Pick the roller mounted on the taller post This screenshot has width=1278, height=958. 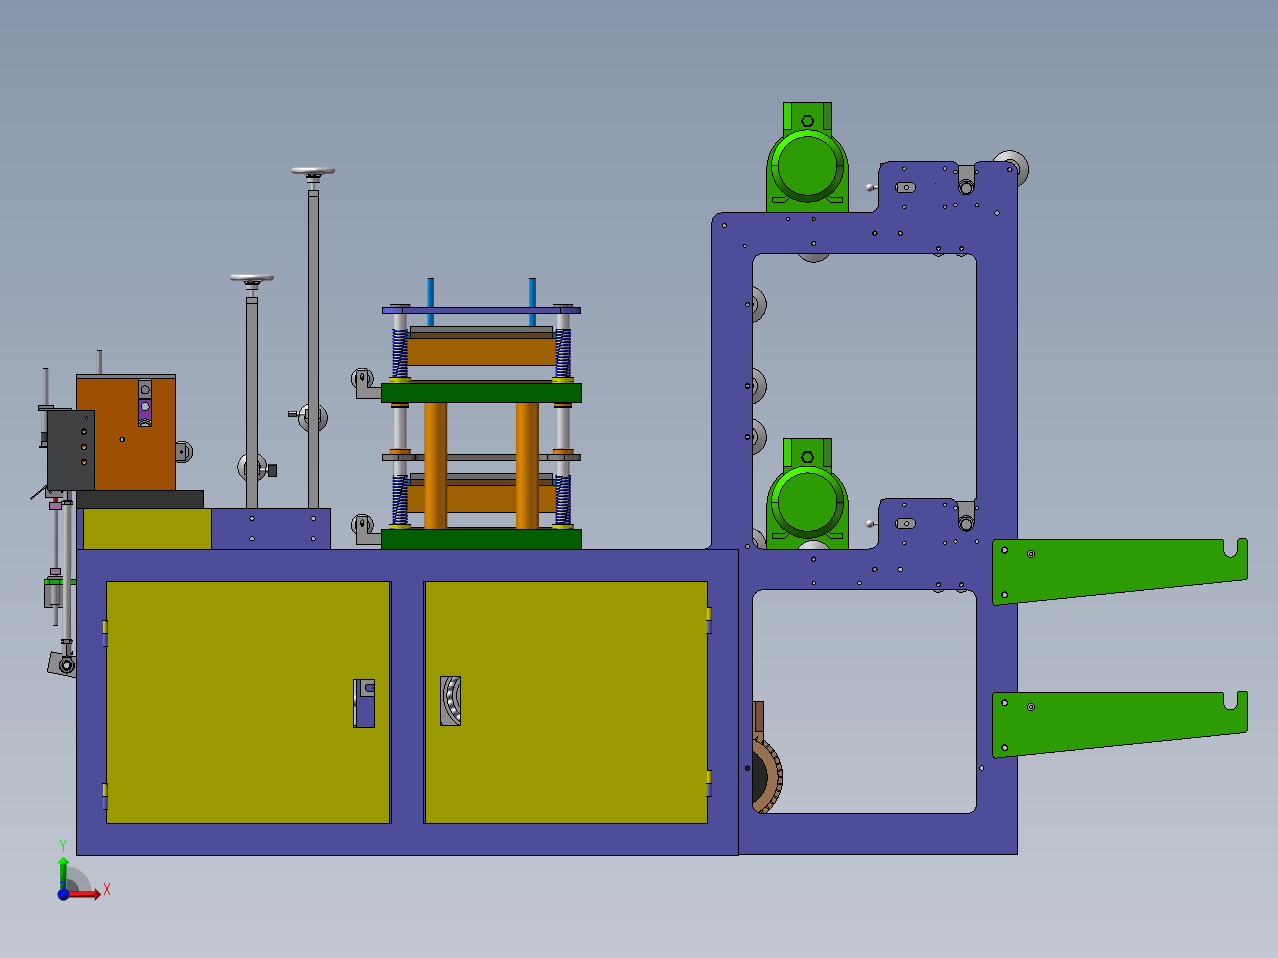click(x=315, y=416)
